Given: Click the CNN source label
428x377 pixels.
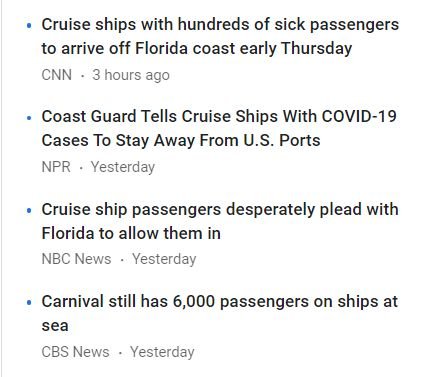Looking at the screenshot, I should (56, 75).
